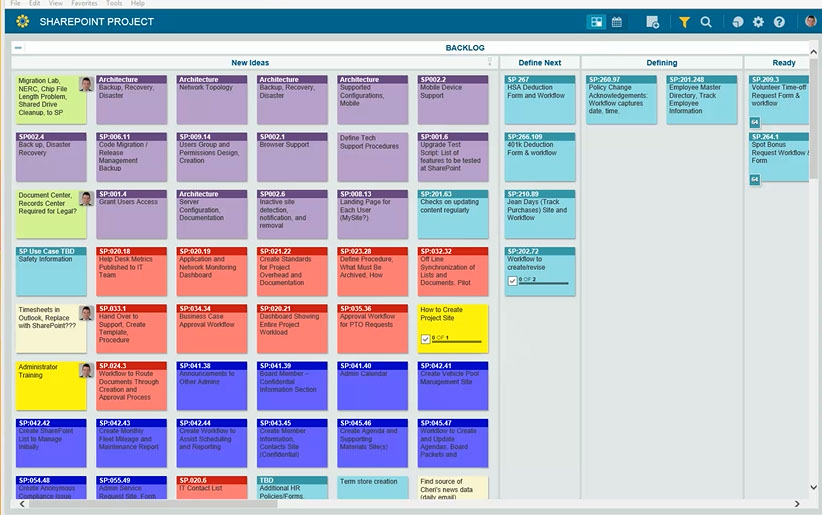Open the user profile avatar menu
Screen dimensions: 822x515
pyautogui.click(x=810, y=21)
